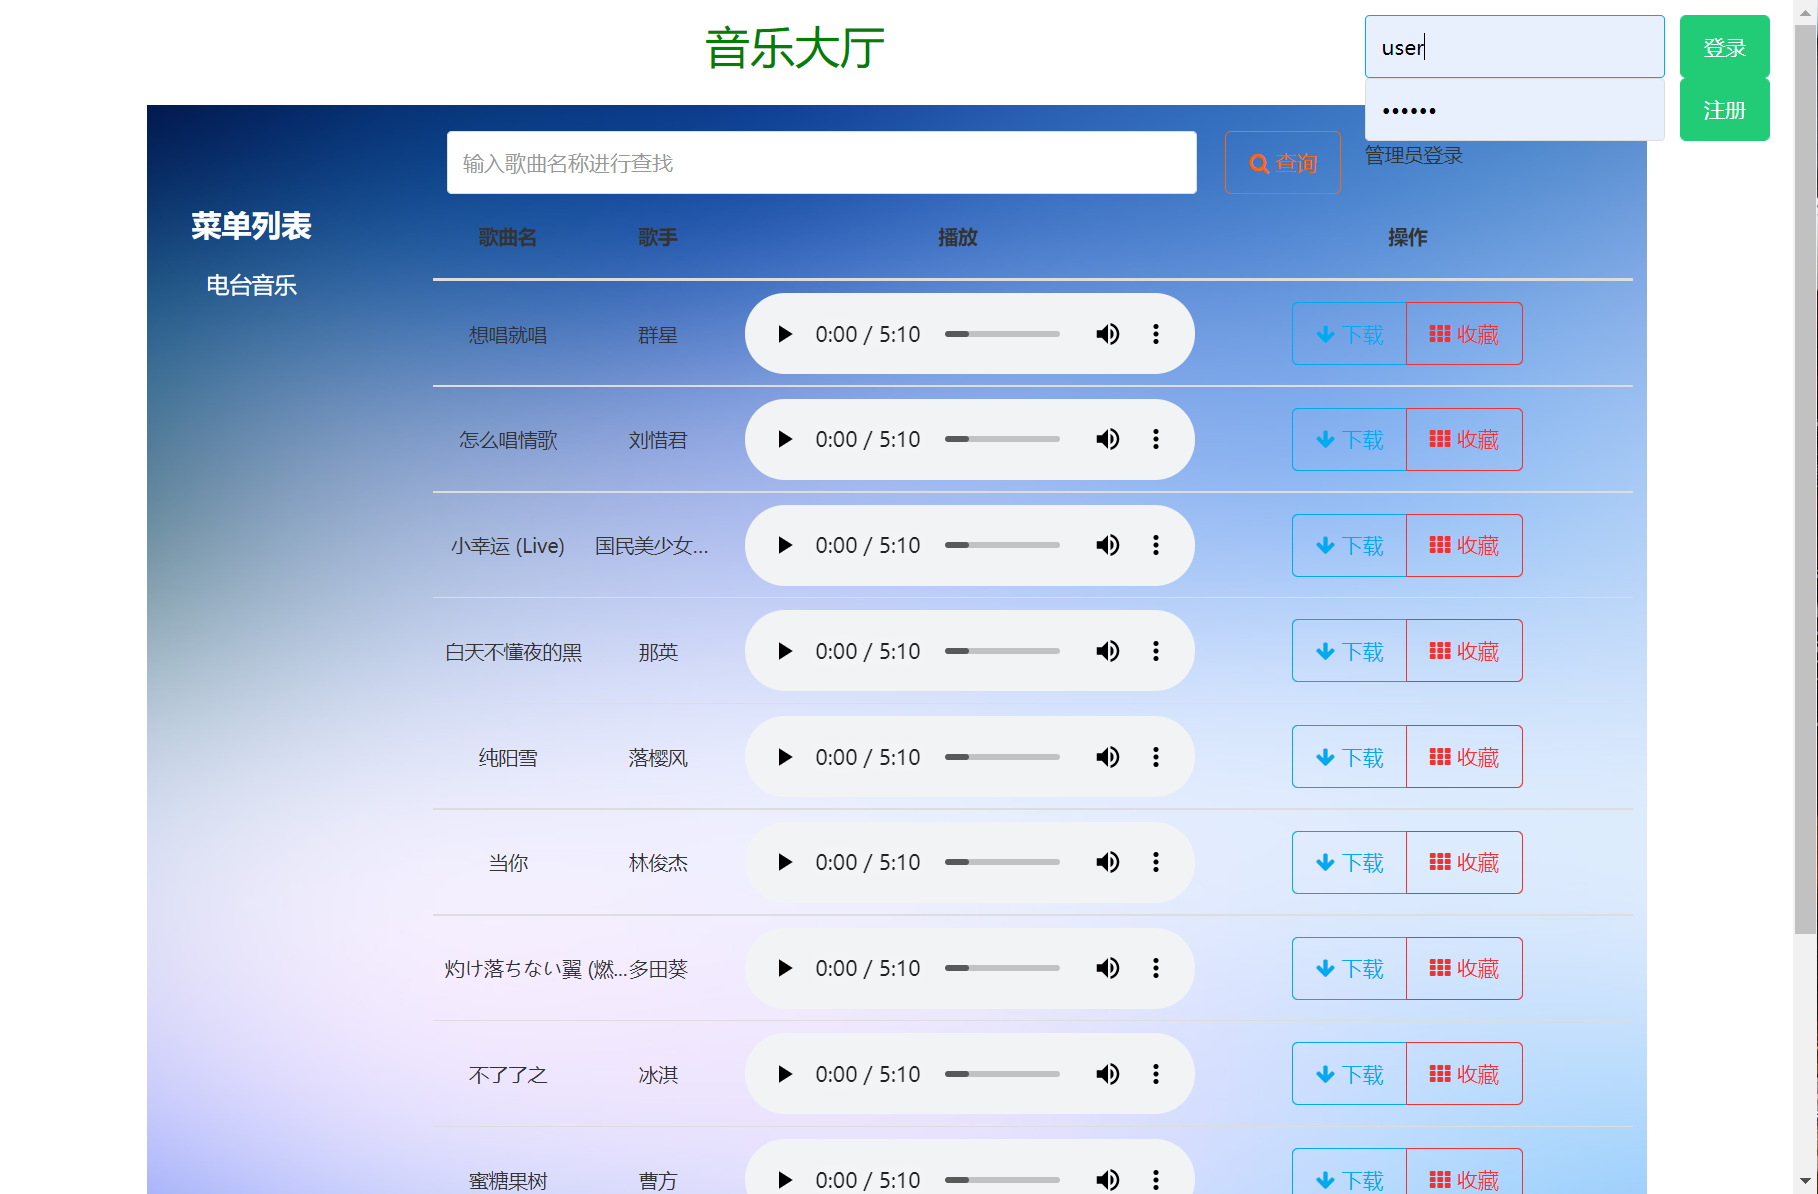Click the 收藏 icon for 白天不懂夜的黑
Screen dimensions: 1818x1194
pos(1440,650)
